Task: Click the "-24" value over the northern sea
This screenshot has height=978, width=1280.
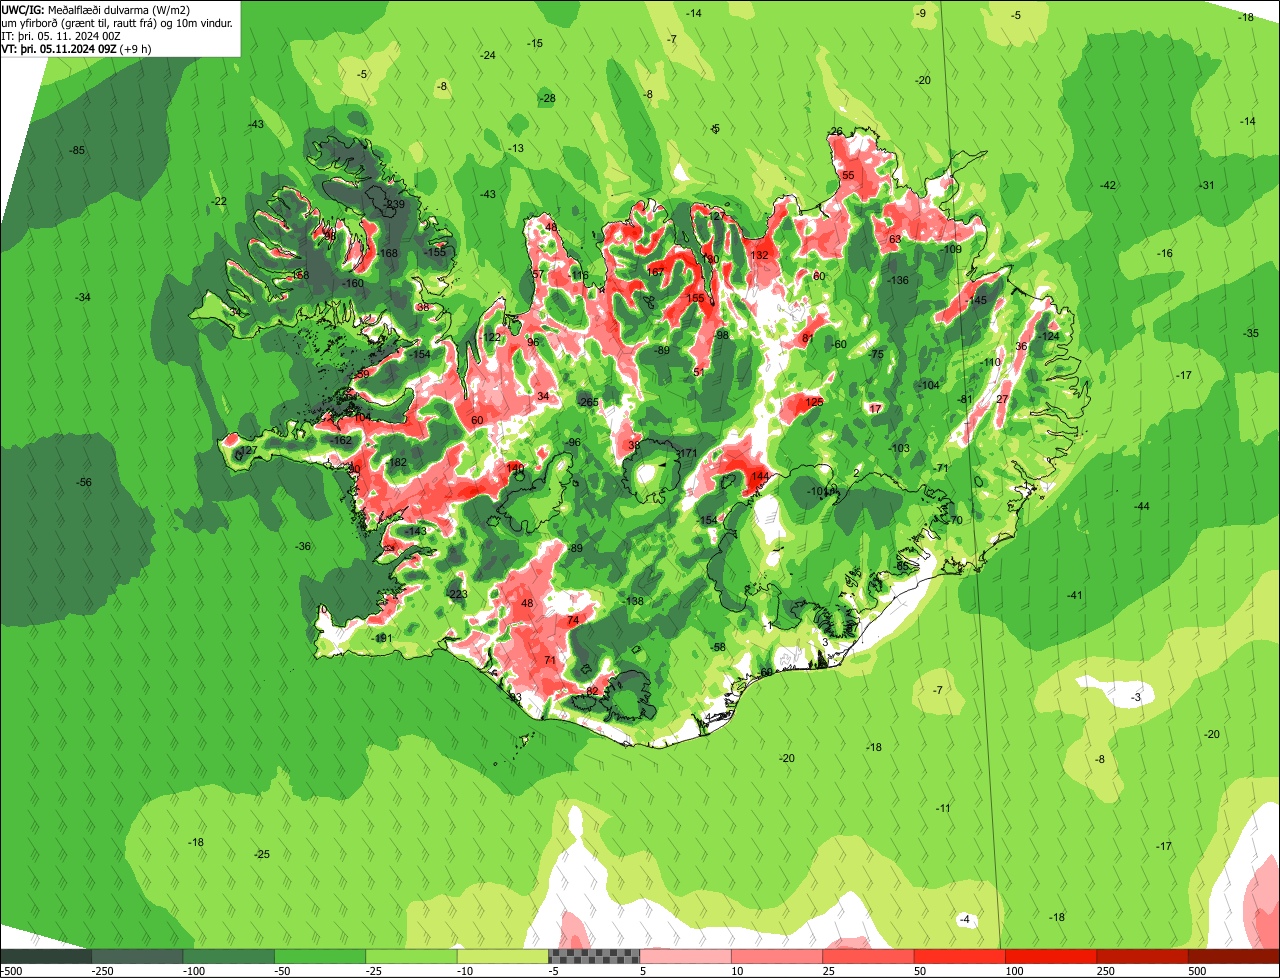Action: 488,55
